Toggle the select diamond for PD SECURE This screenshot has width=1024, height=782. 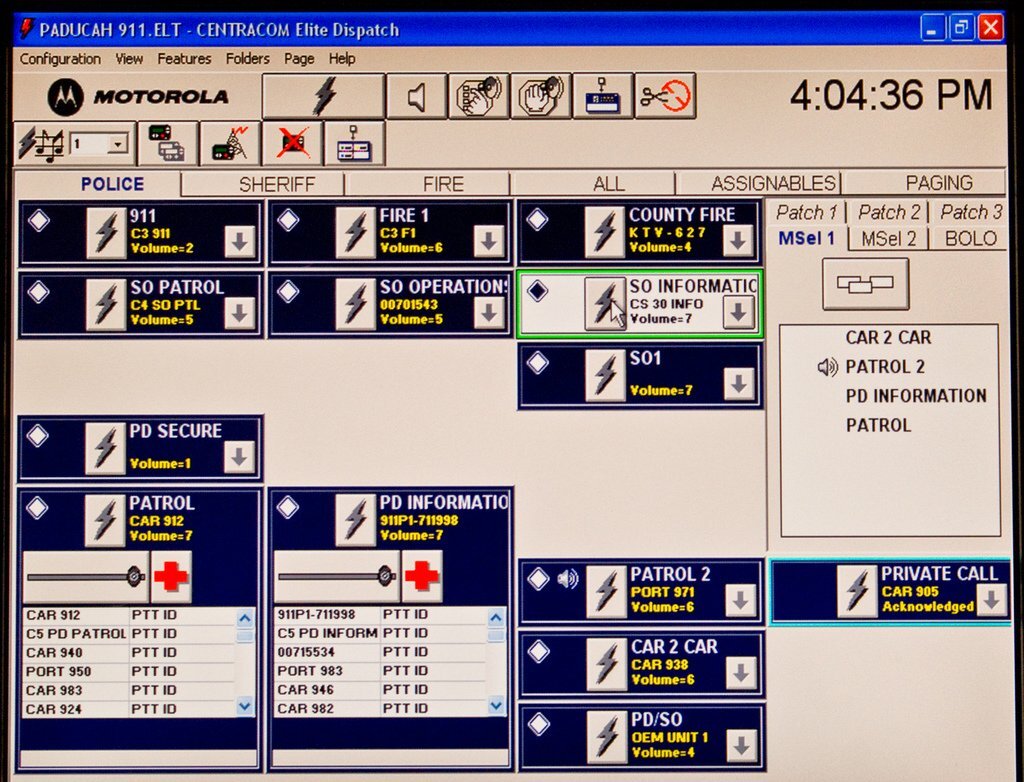[38, 435]
